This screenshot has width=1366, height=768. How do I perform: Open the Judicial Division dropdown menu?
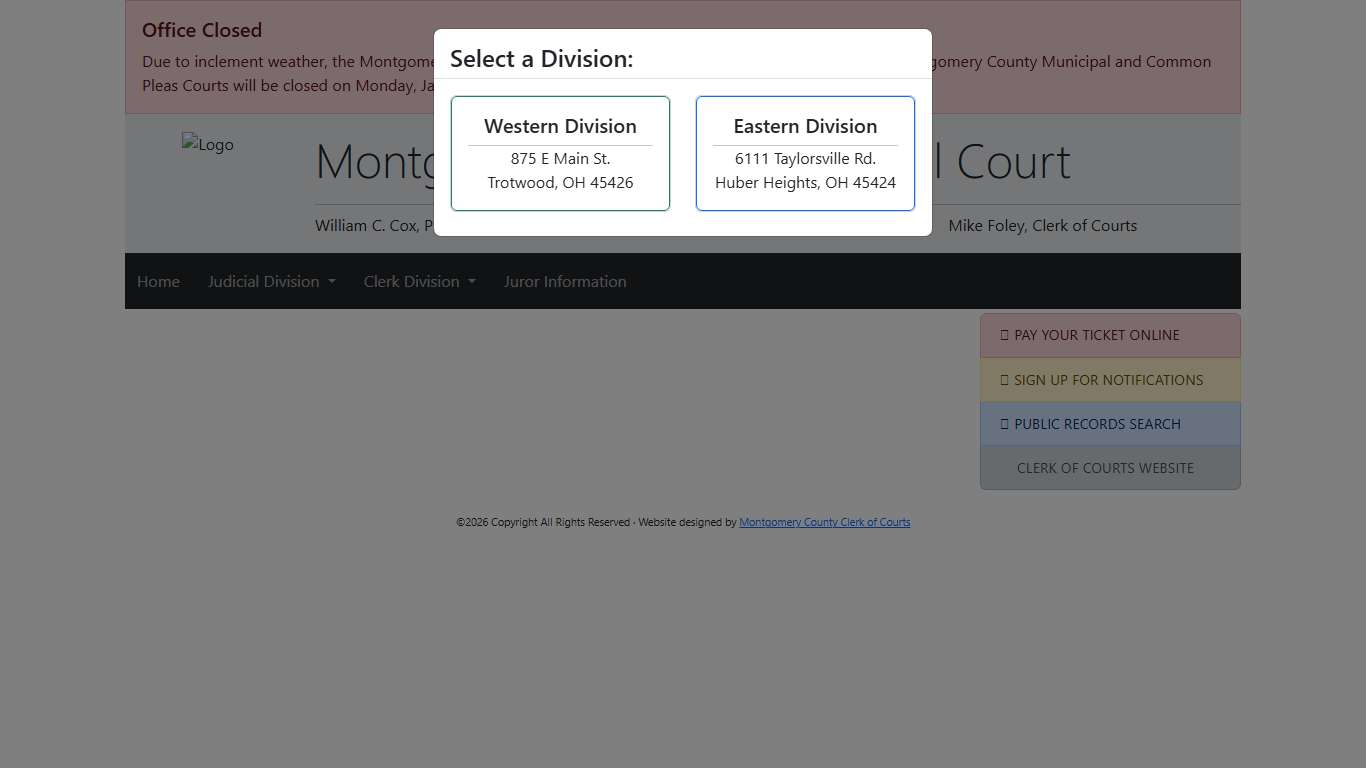[x=265, y=281]
